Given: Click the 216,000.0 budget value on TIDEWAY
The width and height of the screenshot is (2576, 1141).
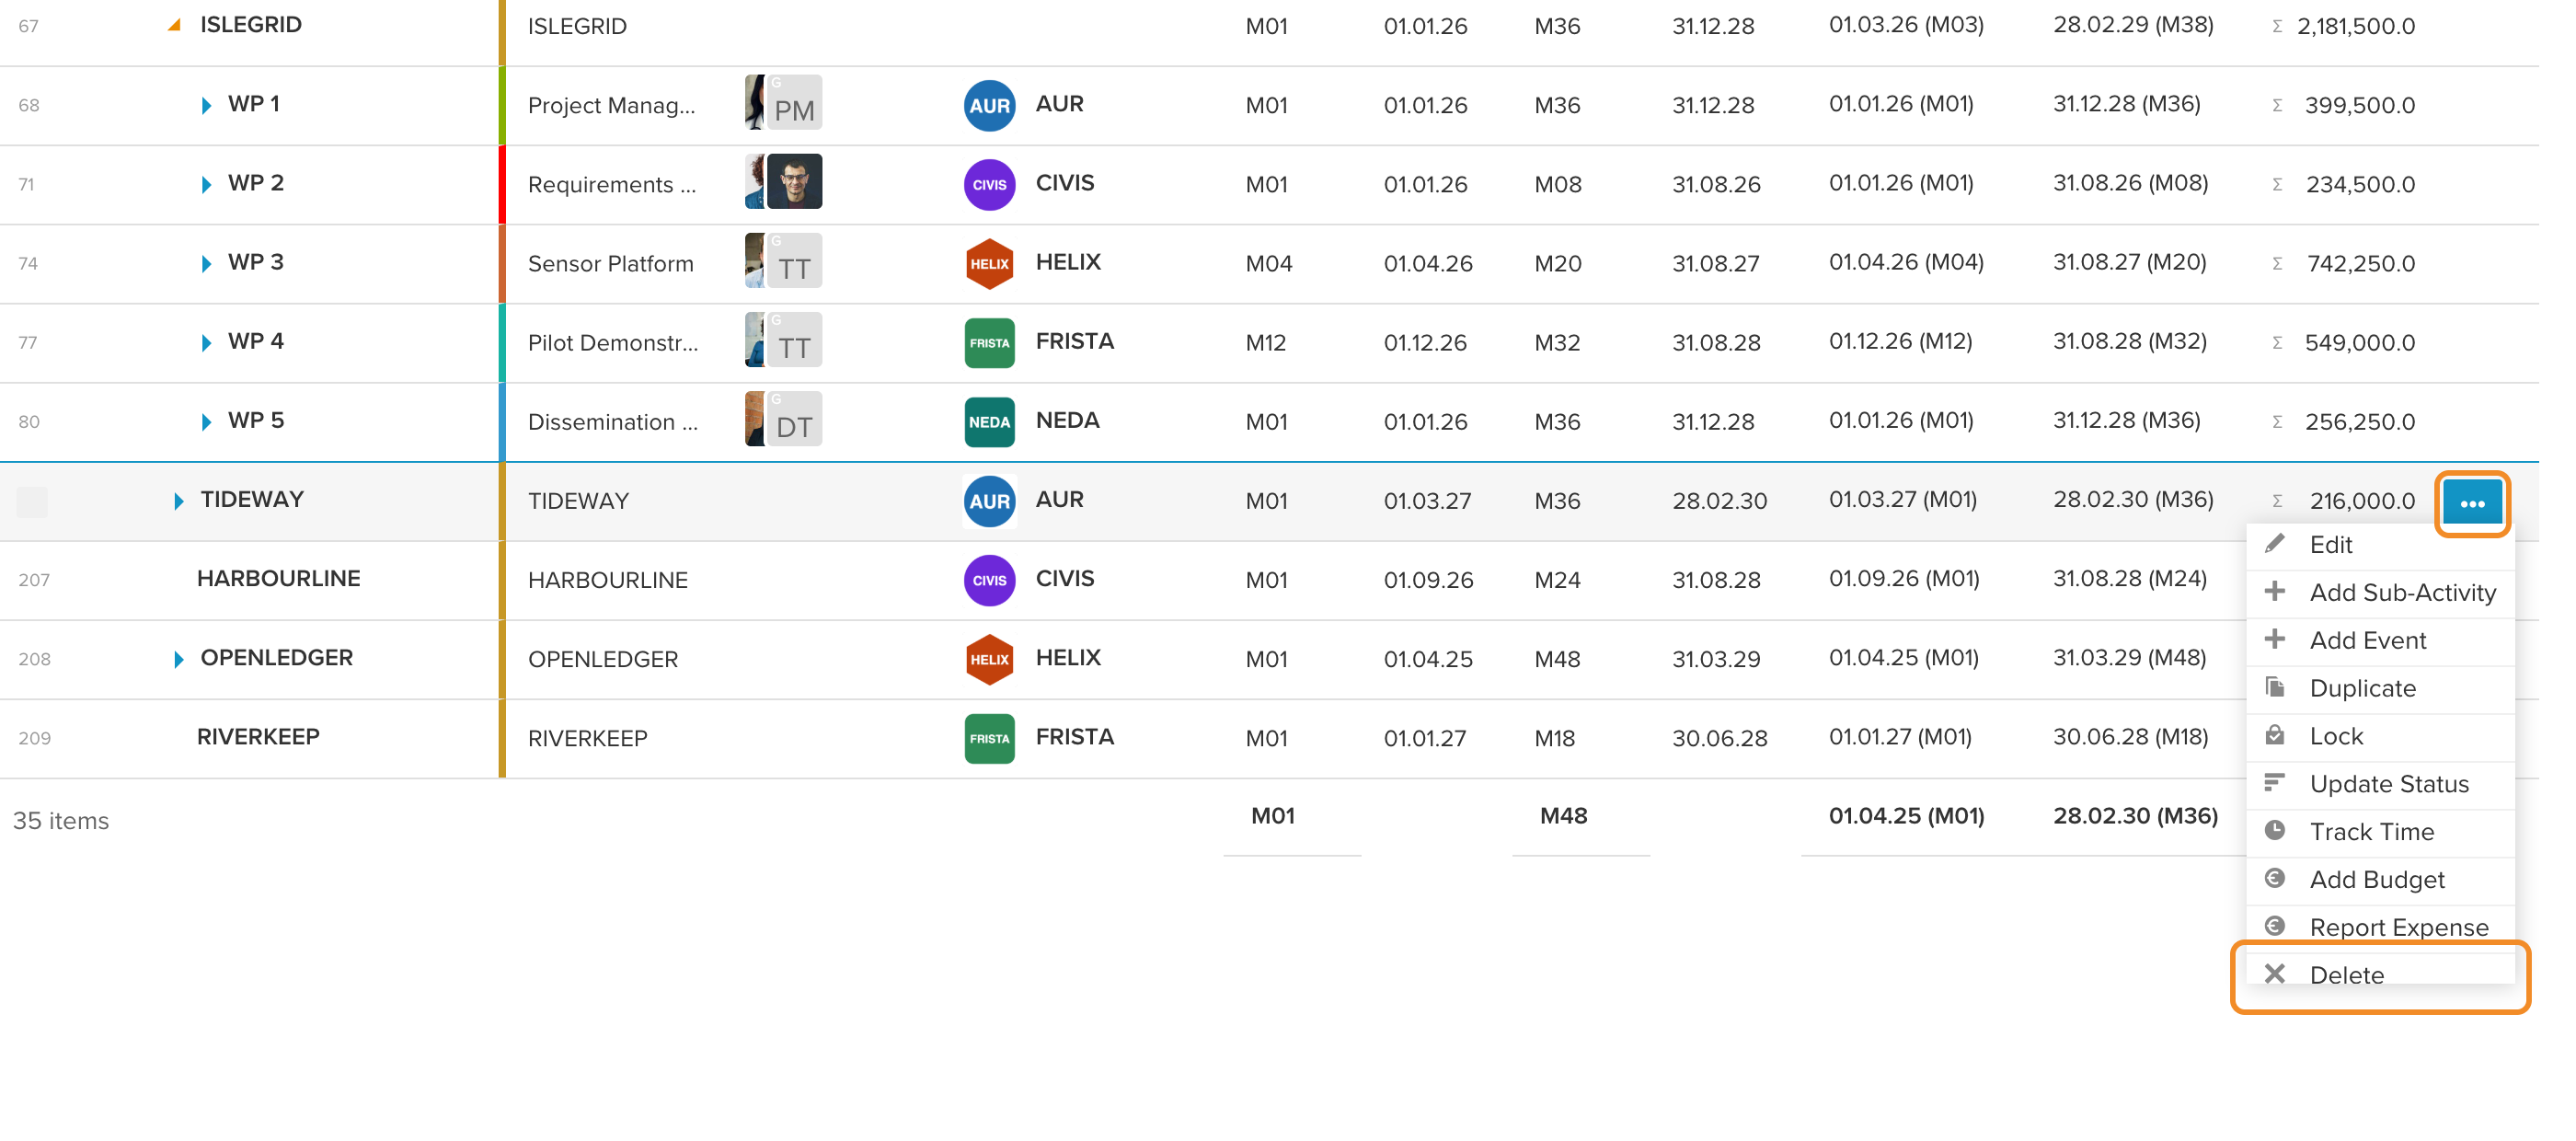Looking at the screenshot, I should pyautogui.click(x=2361, y=501).
